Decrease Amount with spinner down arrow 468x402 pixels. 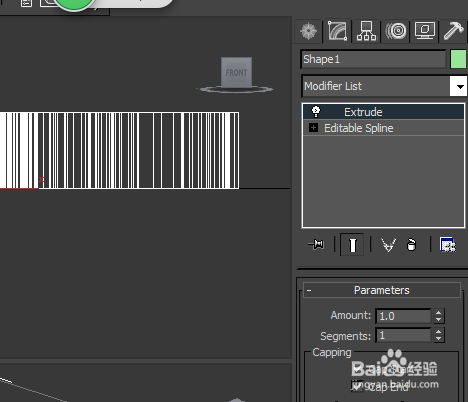(x=439, y=319)
